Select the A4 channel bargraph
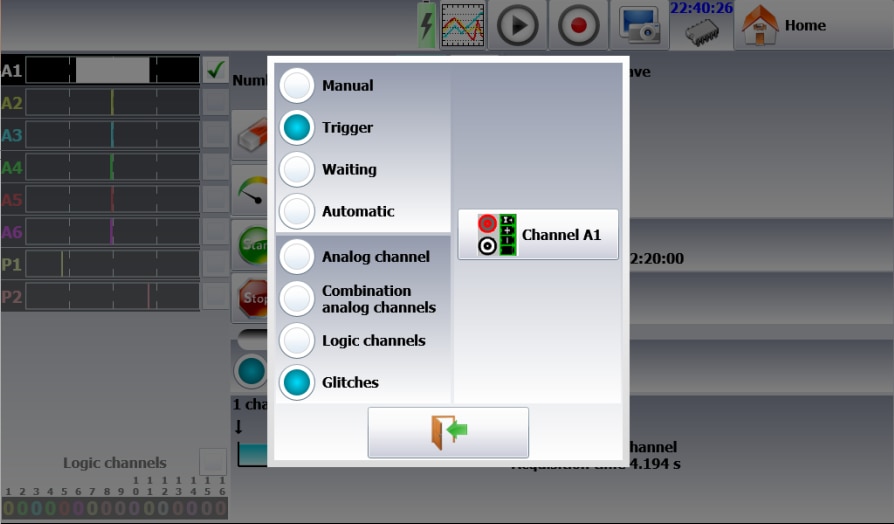The image size is (894, 524). click(x=113, y=167)
